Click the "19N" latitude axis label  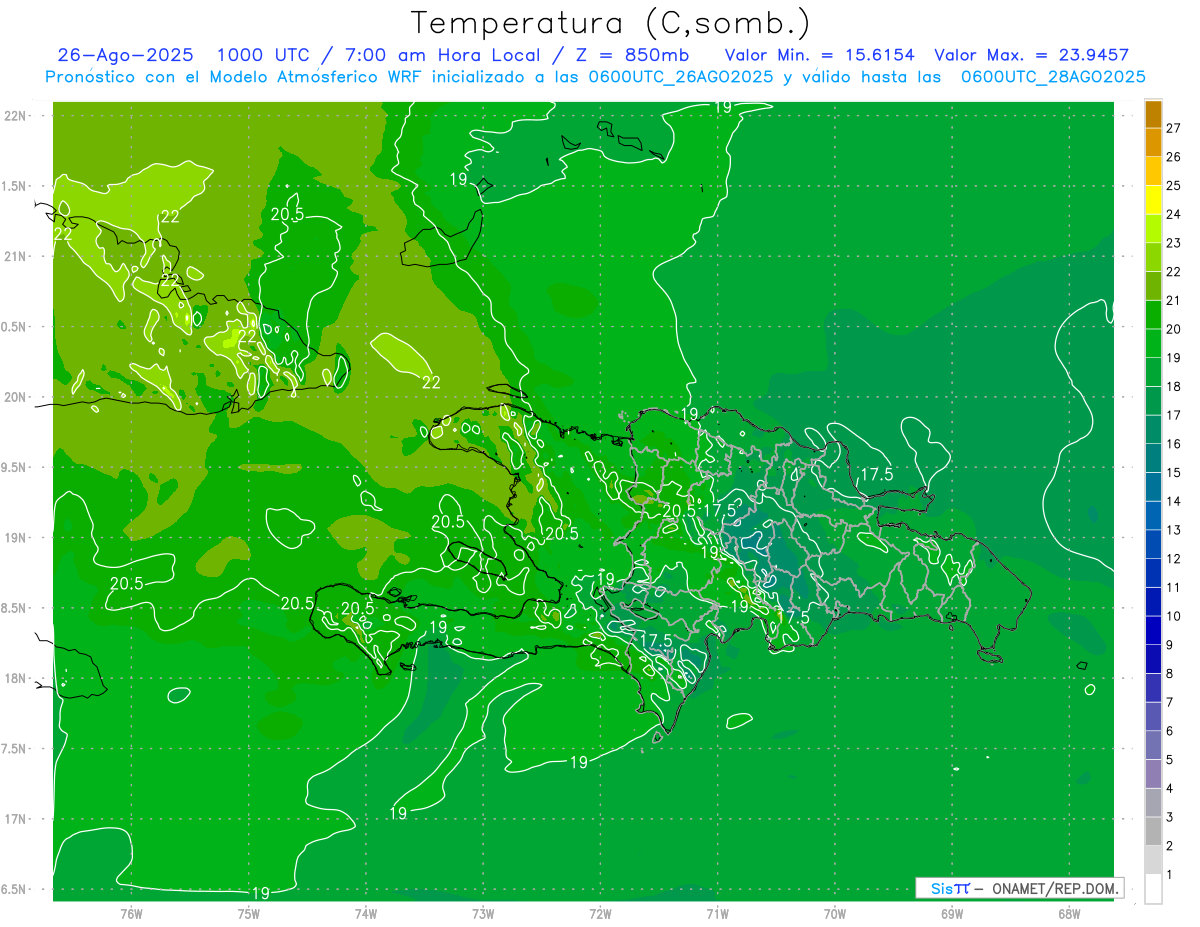(x=15, y=537)
